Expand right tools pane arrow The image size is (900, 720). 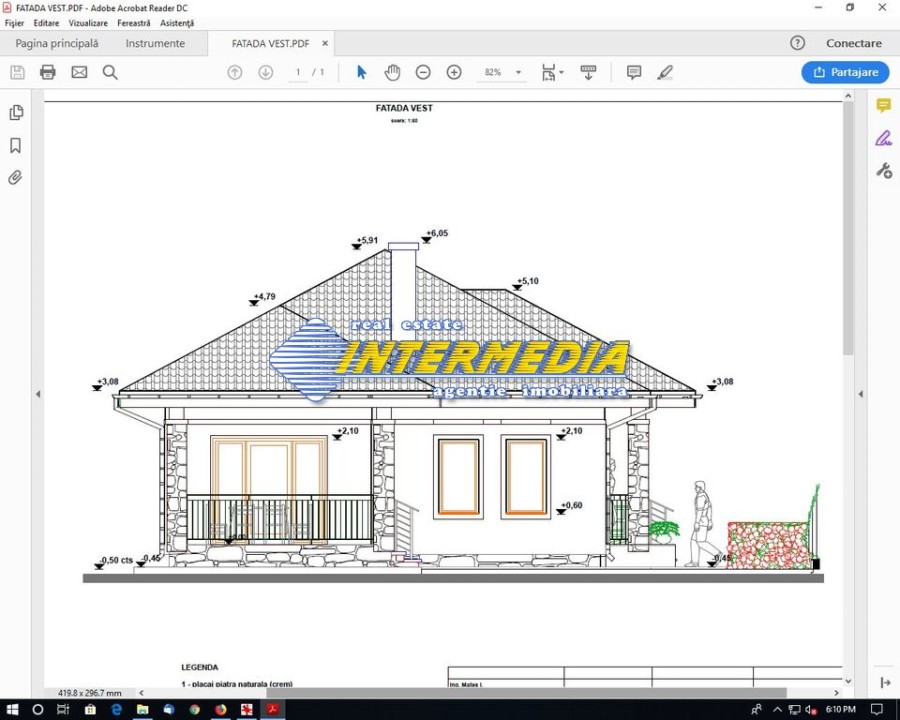pos(860,394)
